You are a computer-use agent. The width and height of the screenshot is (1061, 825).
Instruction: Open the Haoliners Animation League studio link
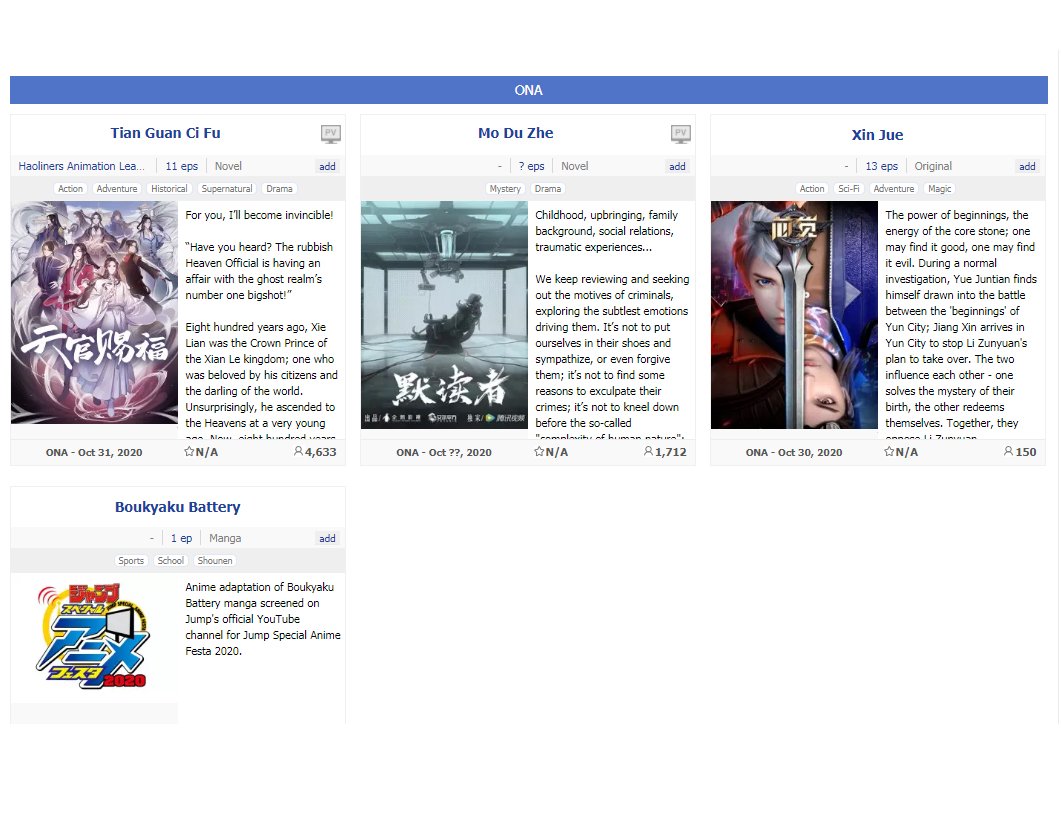tap(81, 166)
